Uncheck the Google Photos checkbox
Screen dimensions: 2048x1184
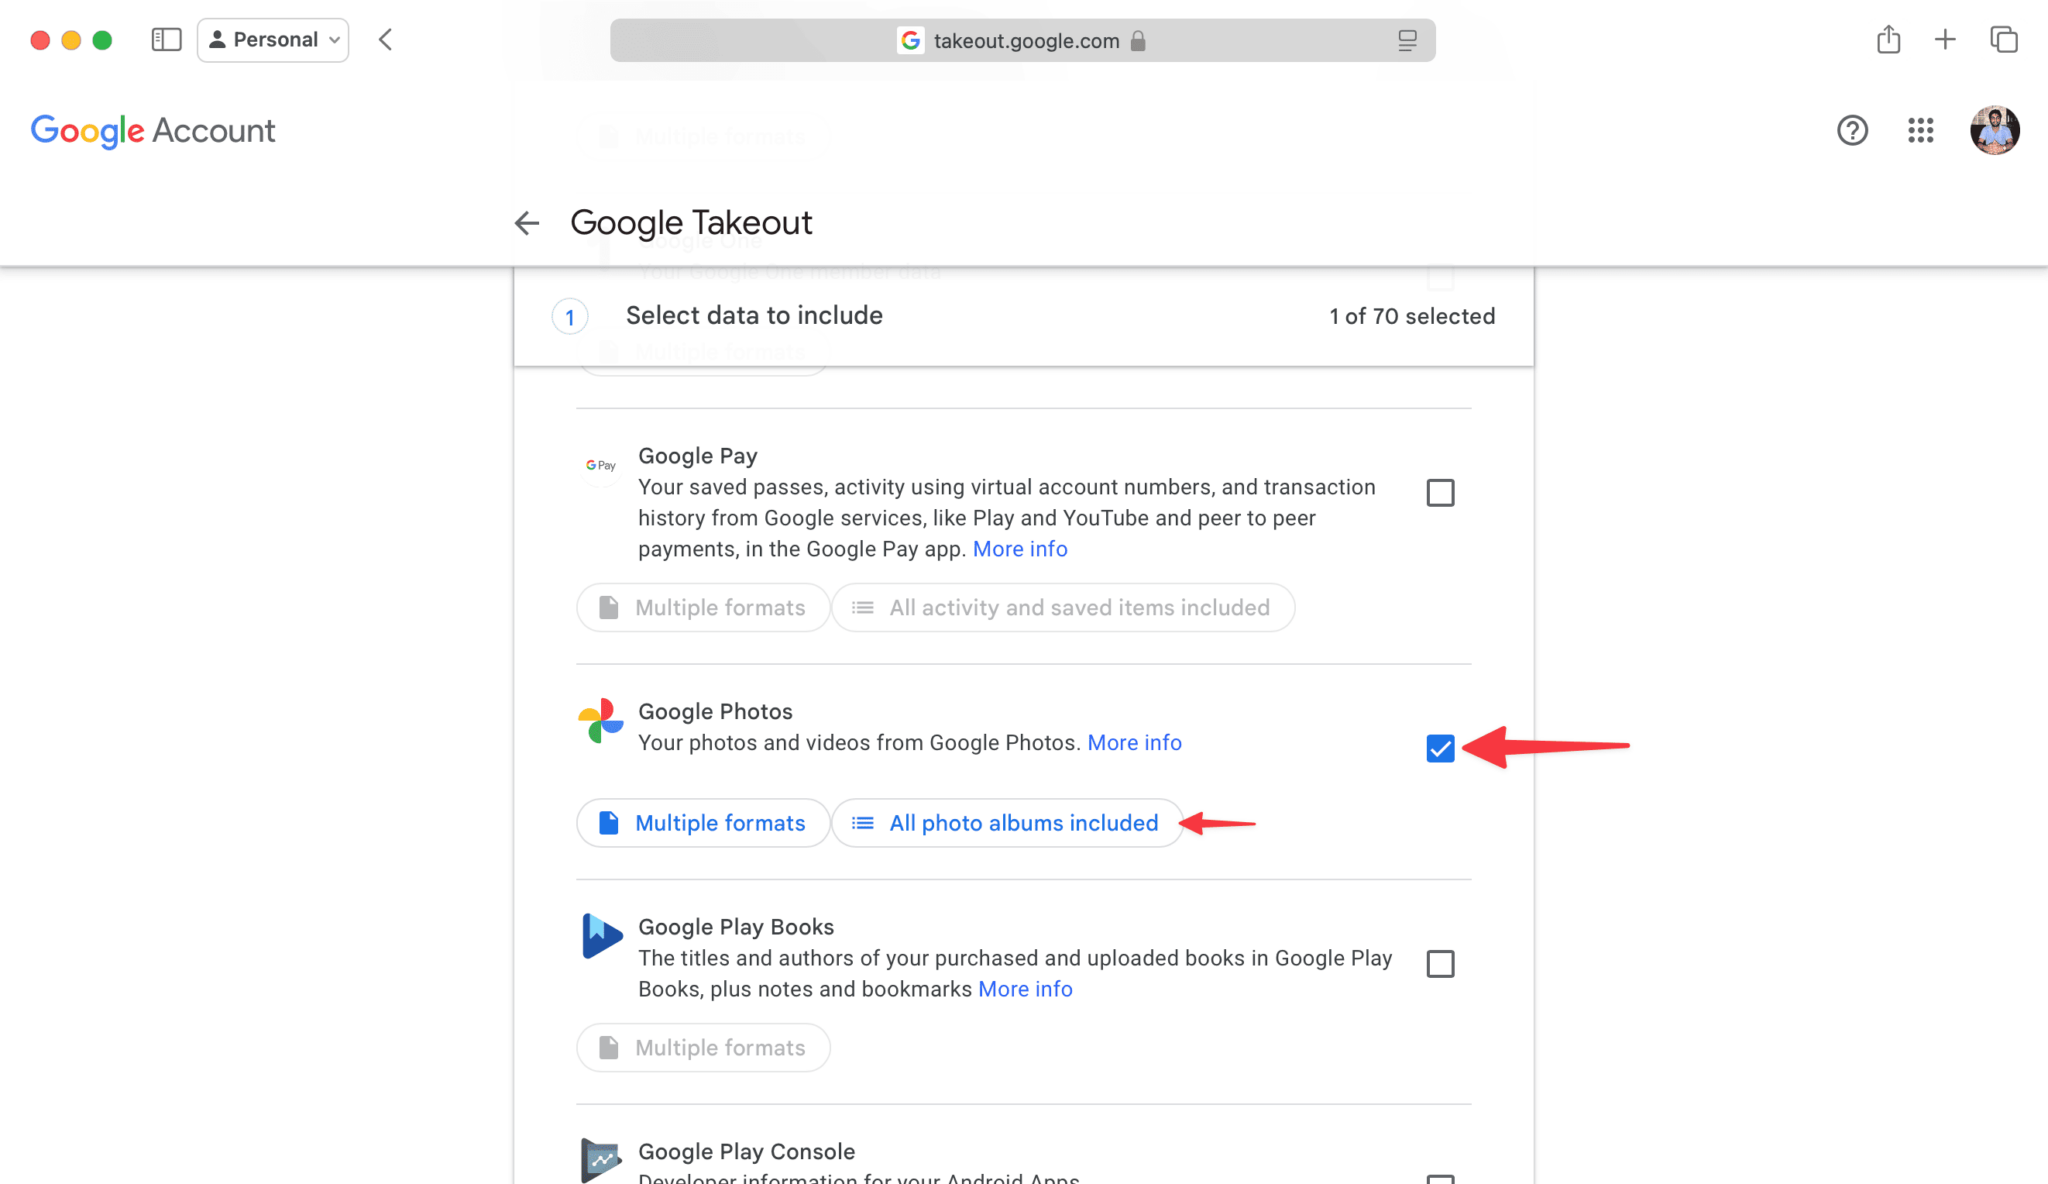pyautogui.click(x=1440, y=748)
